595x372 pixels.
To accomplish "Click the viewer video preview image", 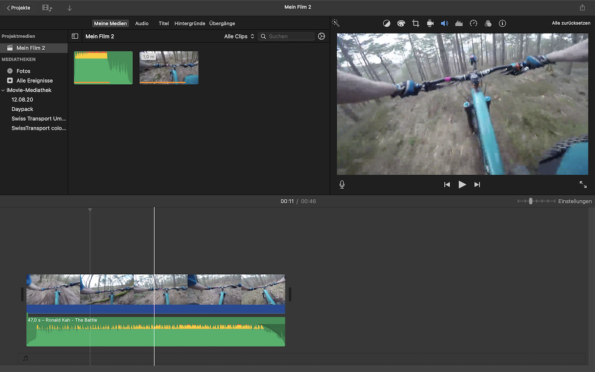I will click(463, 104).
